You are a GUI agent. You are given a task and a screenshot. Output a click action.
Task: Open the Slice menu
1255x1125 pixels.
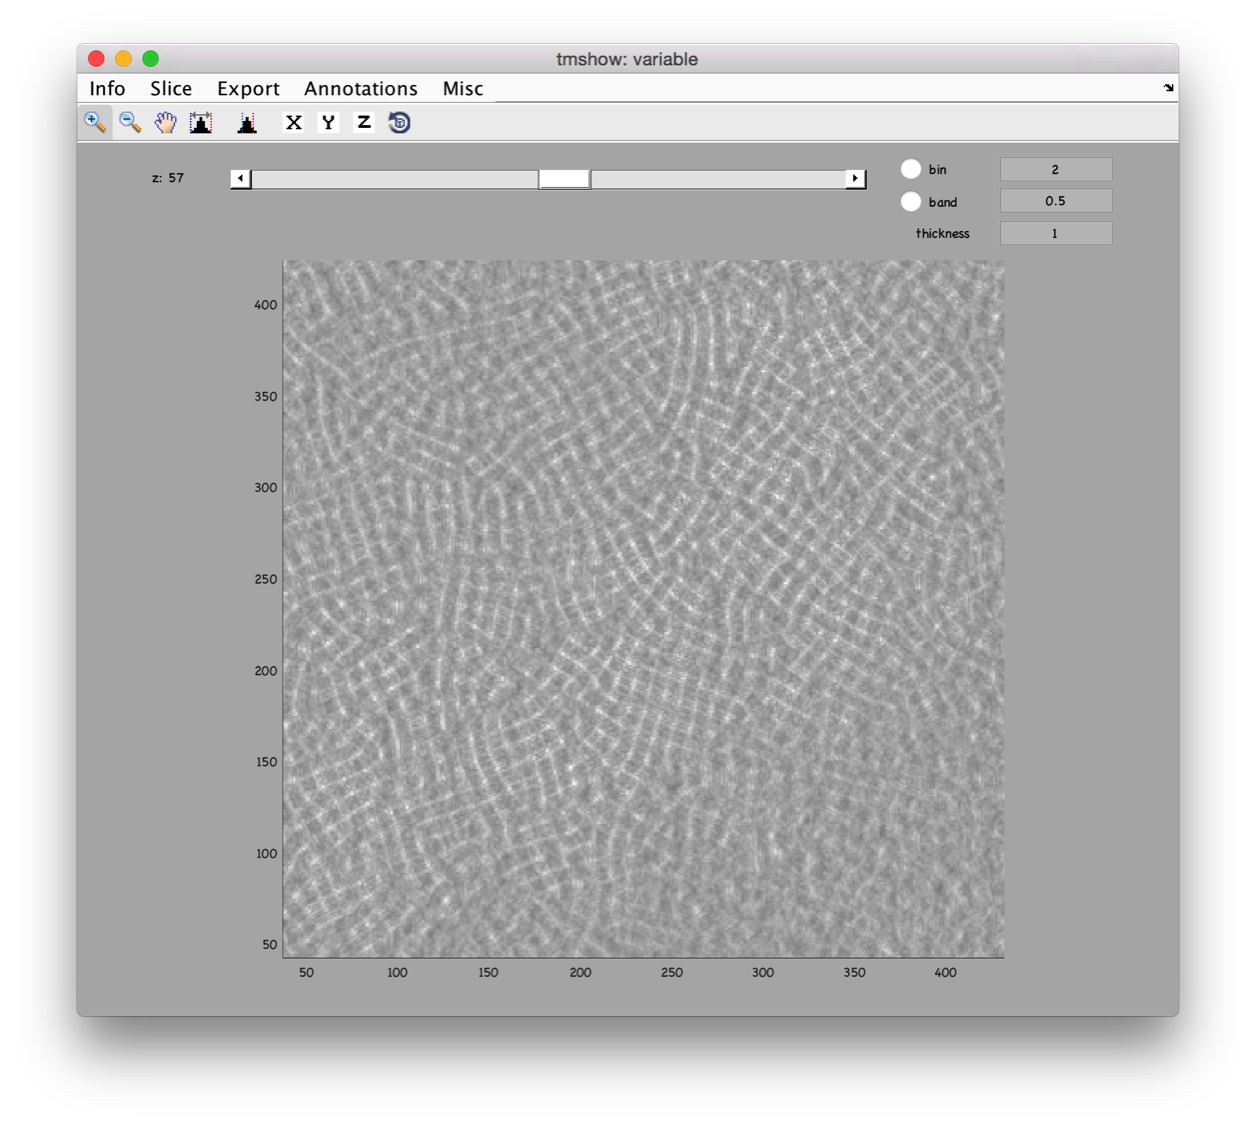click(x=171, y=89)
